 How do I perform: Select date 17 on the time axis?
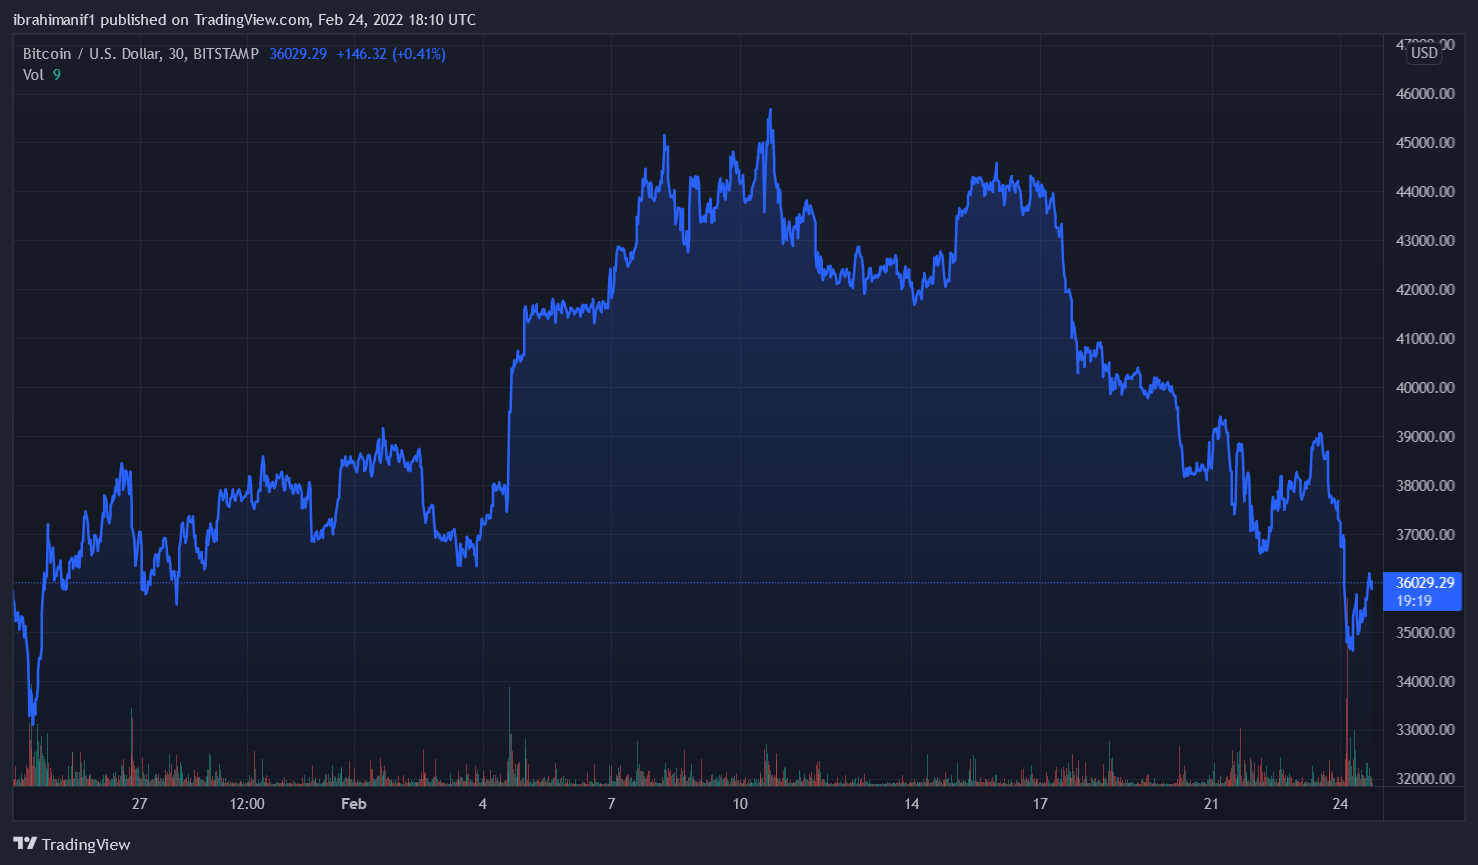pyautogui.click(x=1040, y=804)
